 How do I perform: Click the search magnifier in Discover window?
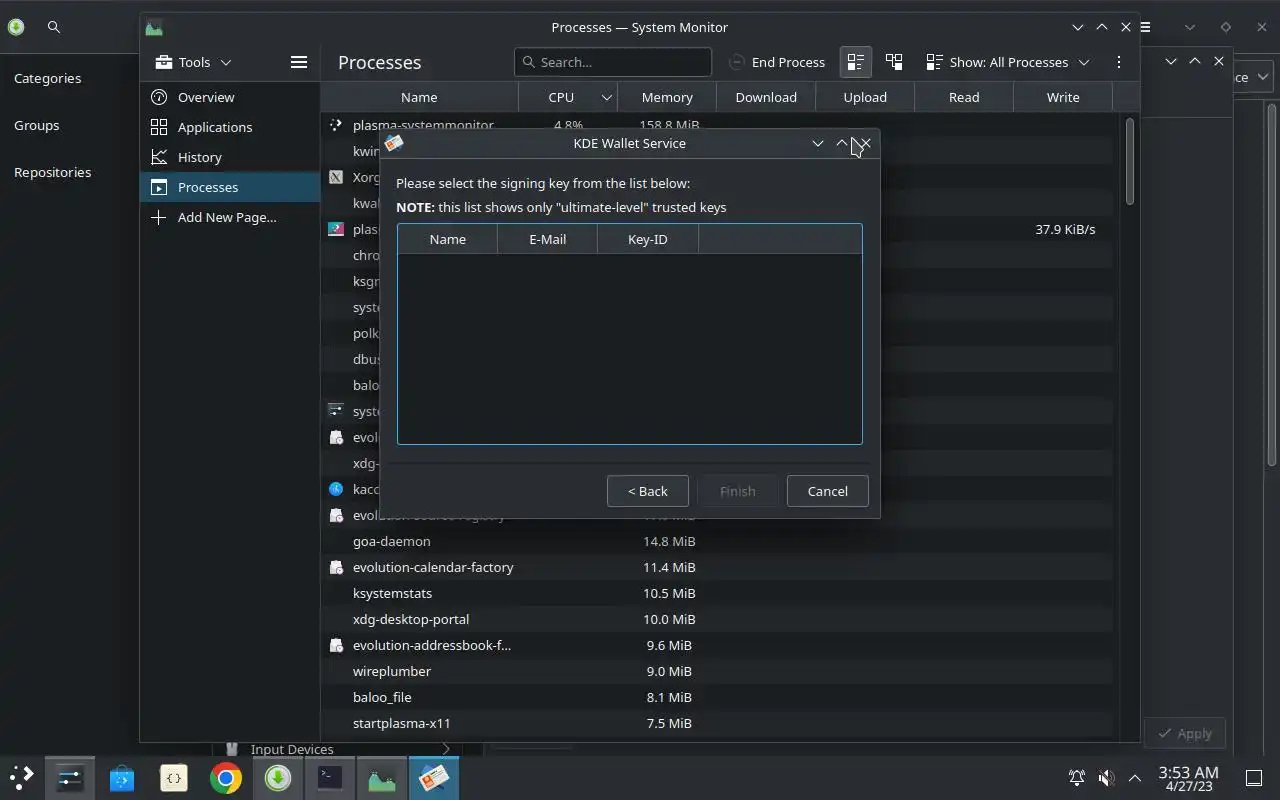(x=54, y=27)
